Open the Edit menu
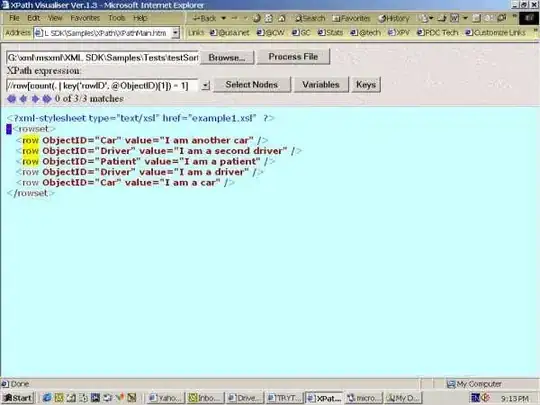Screen dimensions: 540x405 33,18
